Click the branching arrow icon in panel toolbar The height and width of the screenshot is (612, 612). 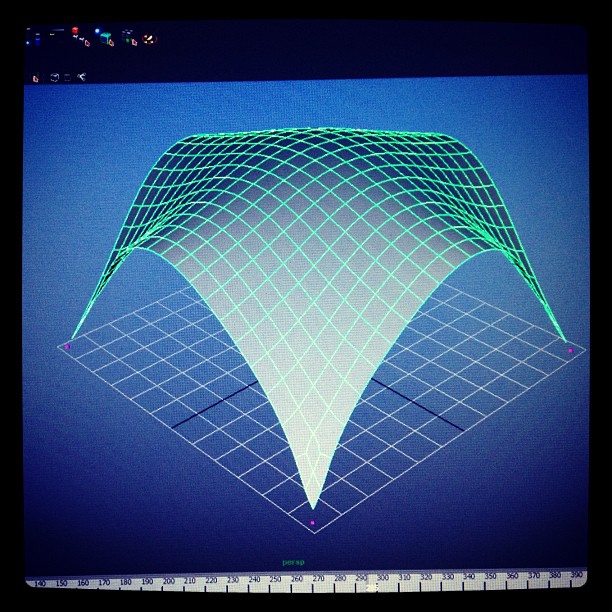point(82,76)
